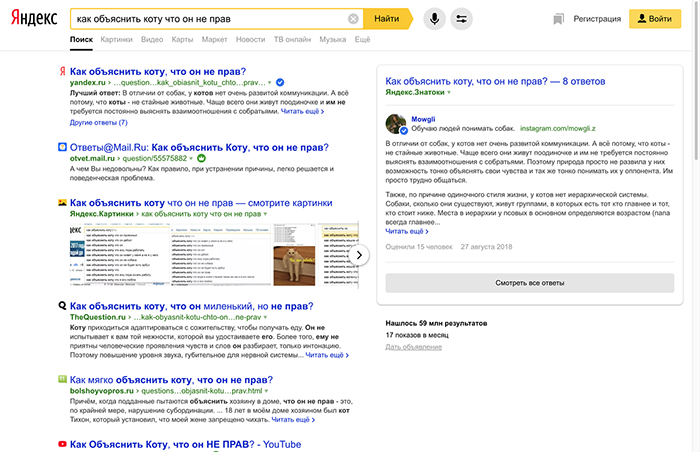Screen dimensions: 700x452
Task: Click the Mail.ru Answers favicon
Action: click(63, 146)
